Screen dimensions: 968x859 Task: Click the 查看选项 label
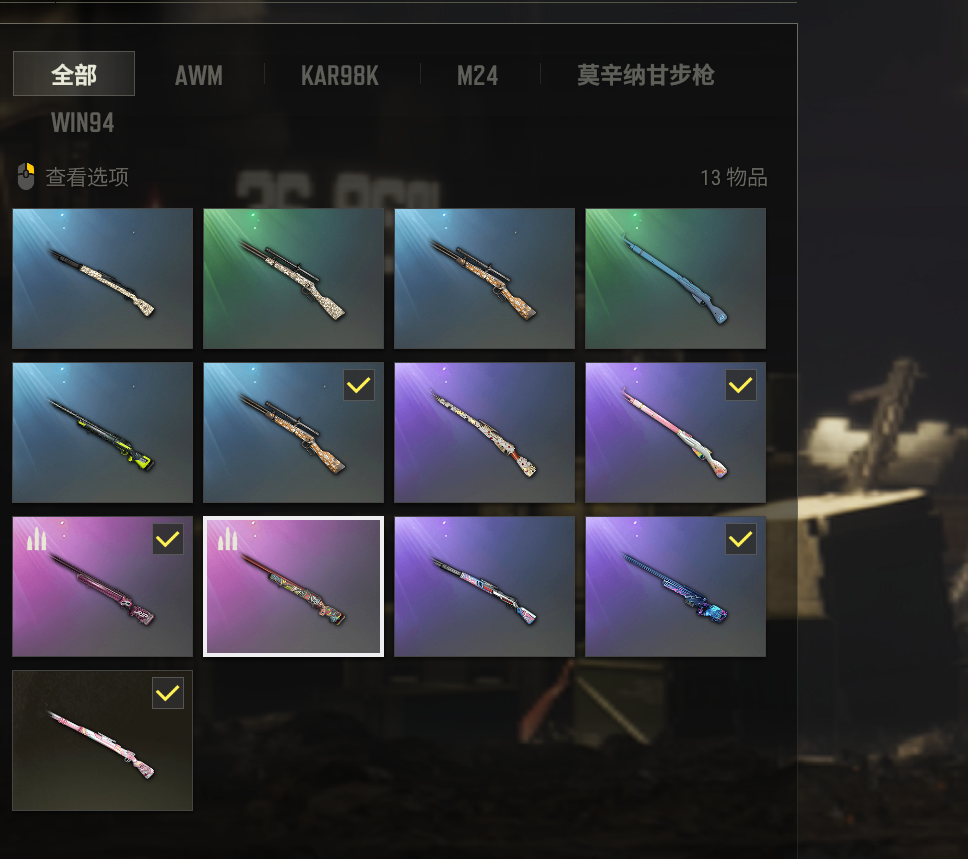click(87, 177)
